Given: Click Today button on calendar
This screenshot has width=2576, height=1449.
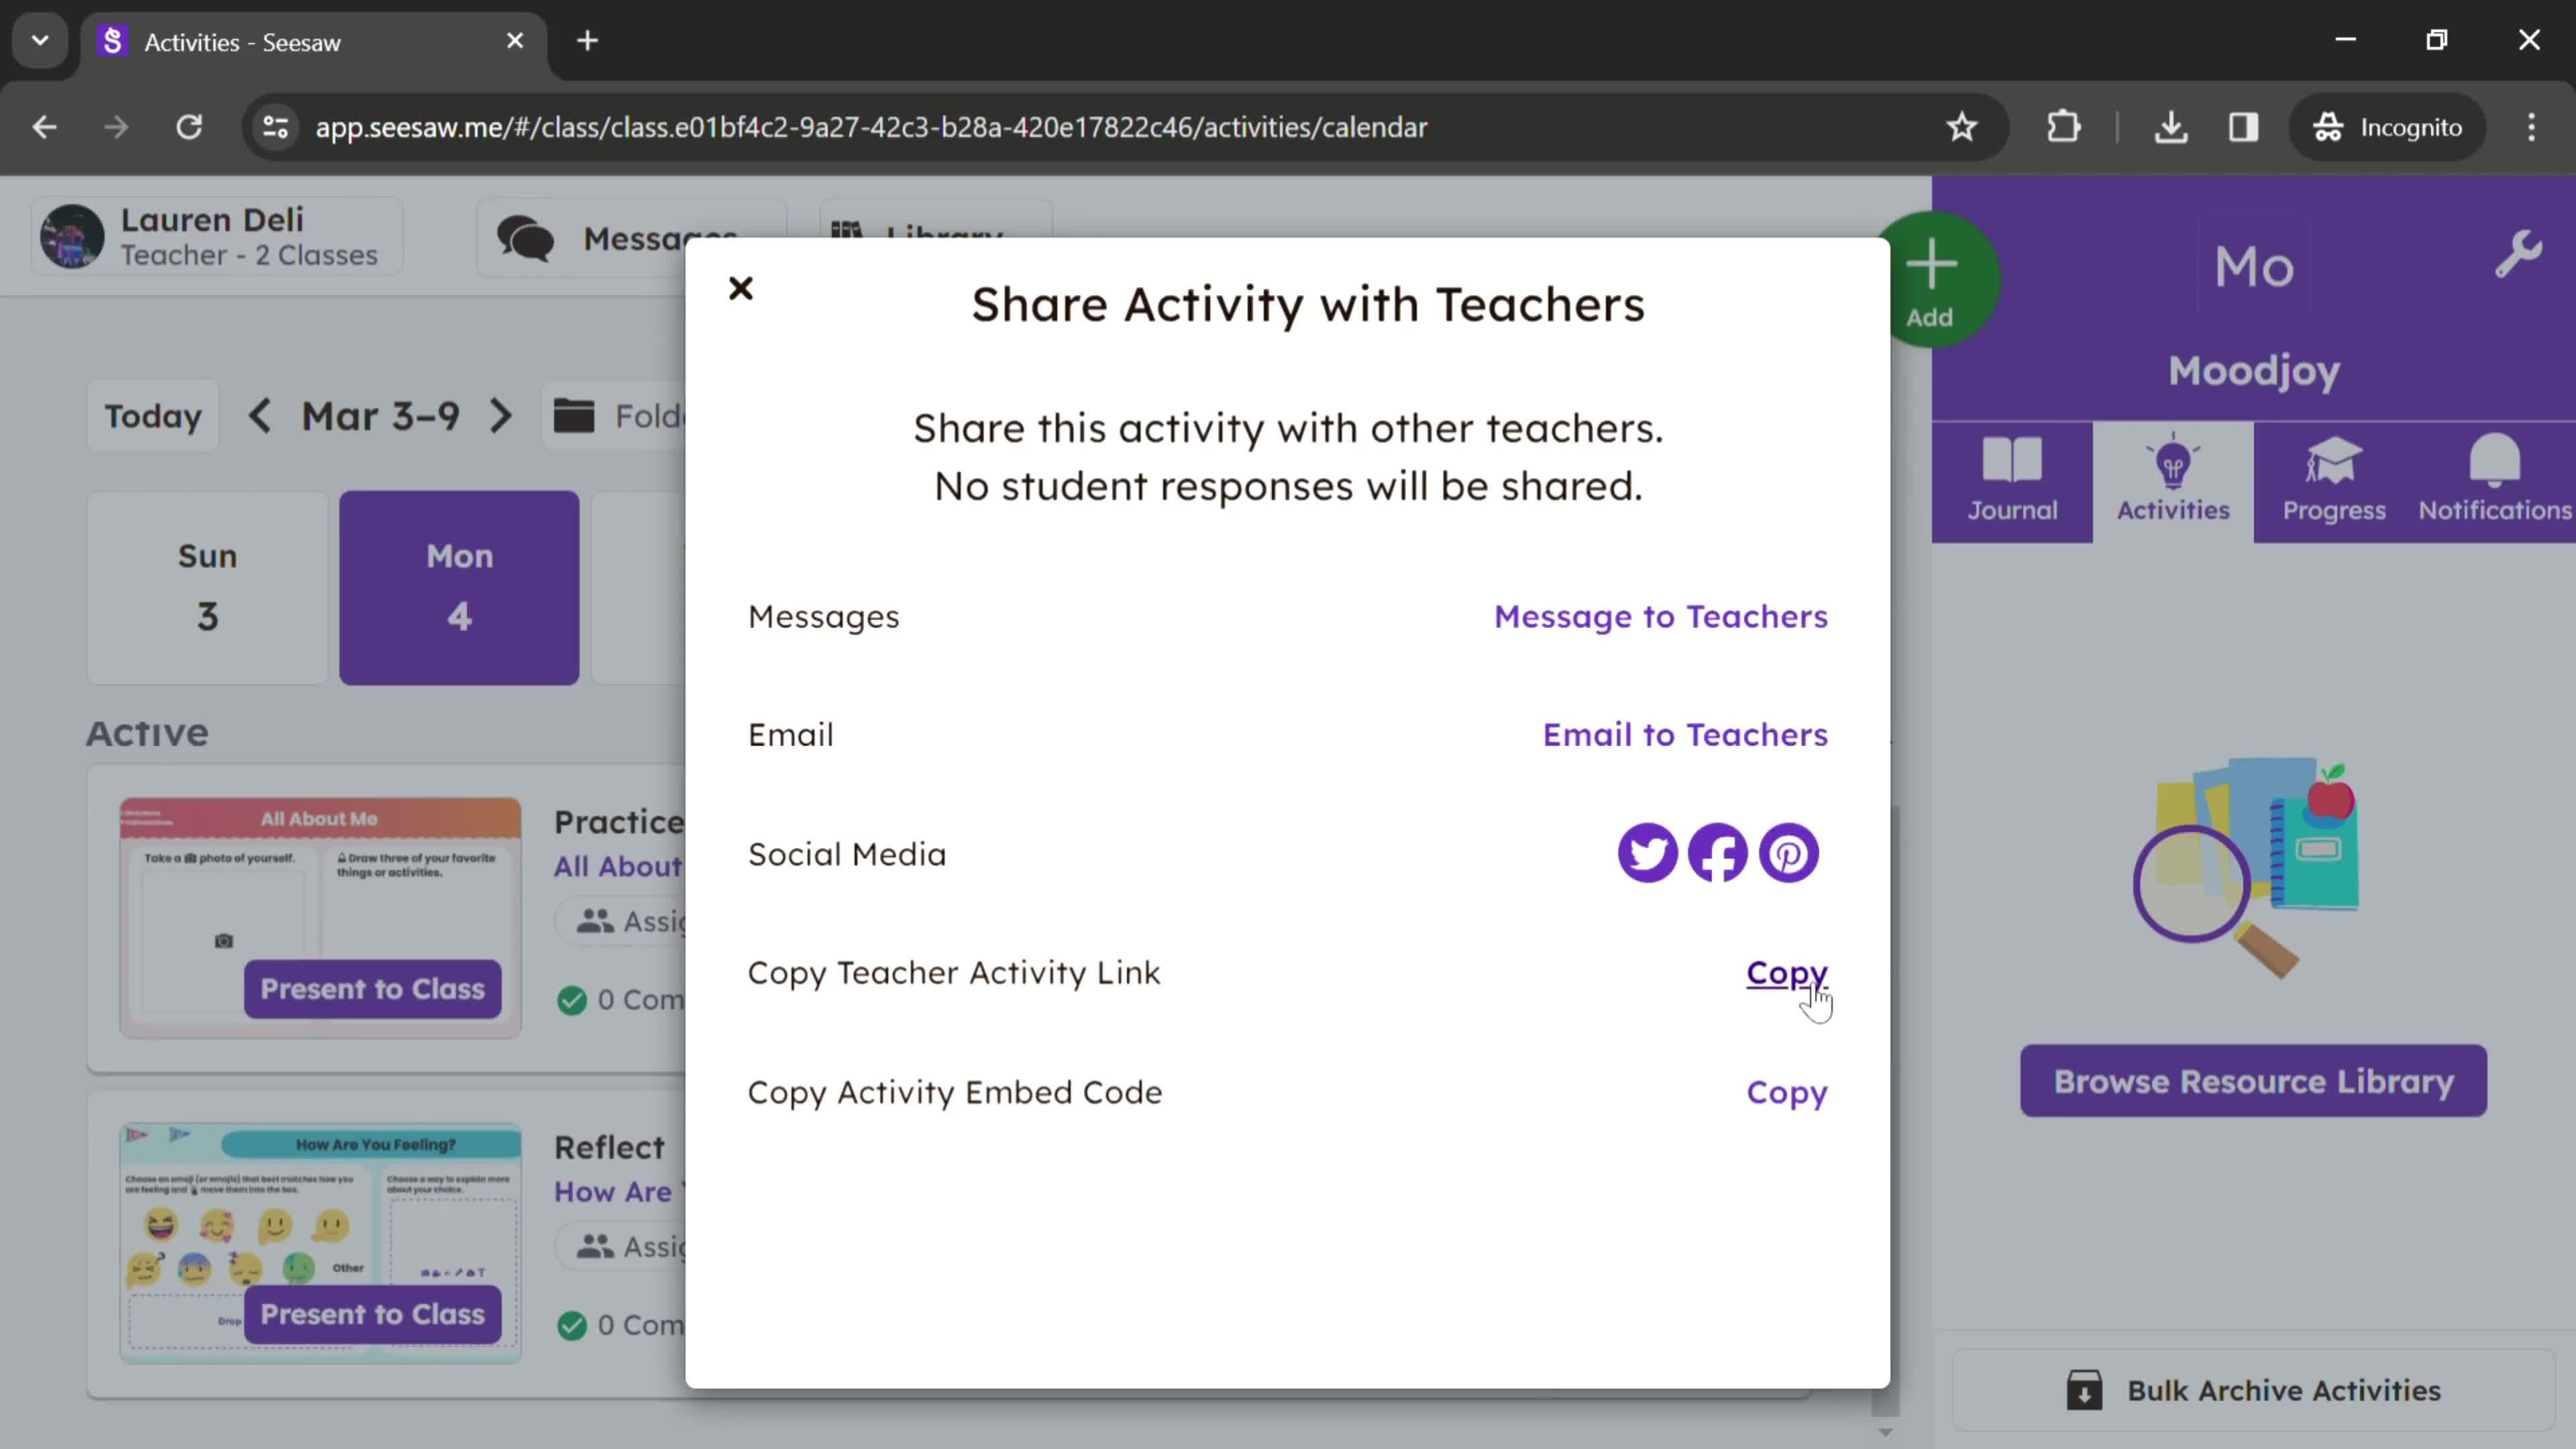Looking at the screenshot, I should tap(152, 416).
